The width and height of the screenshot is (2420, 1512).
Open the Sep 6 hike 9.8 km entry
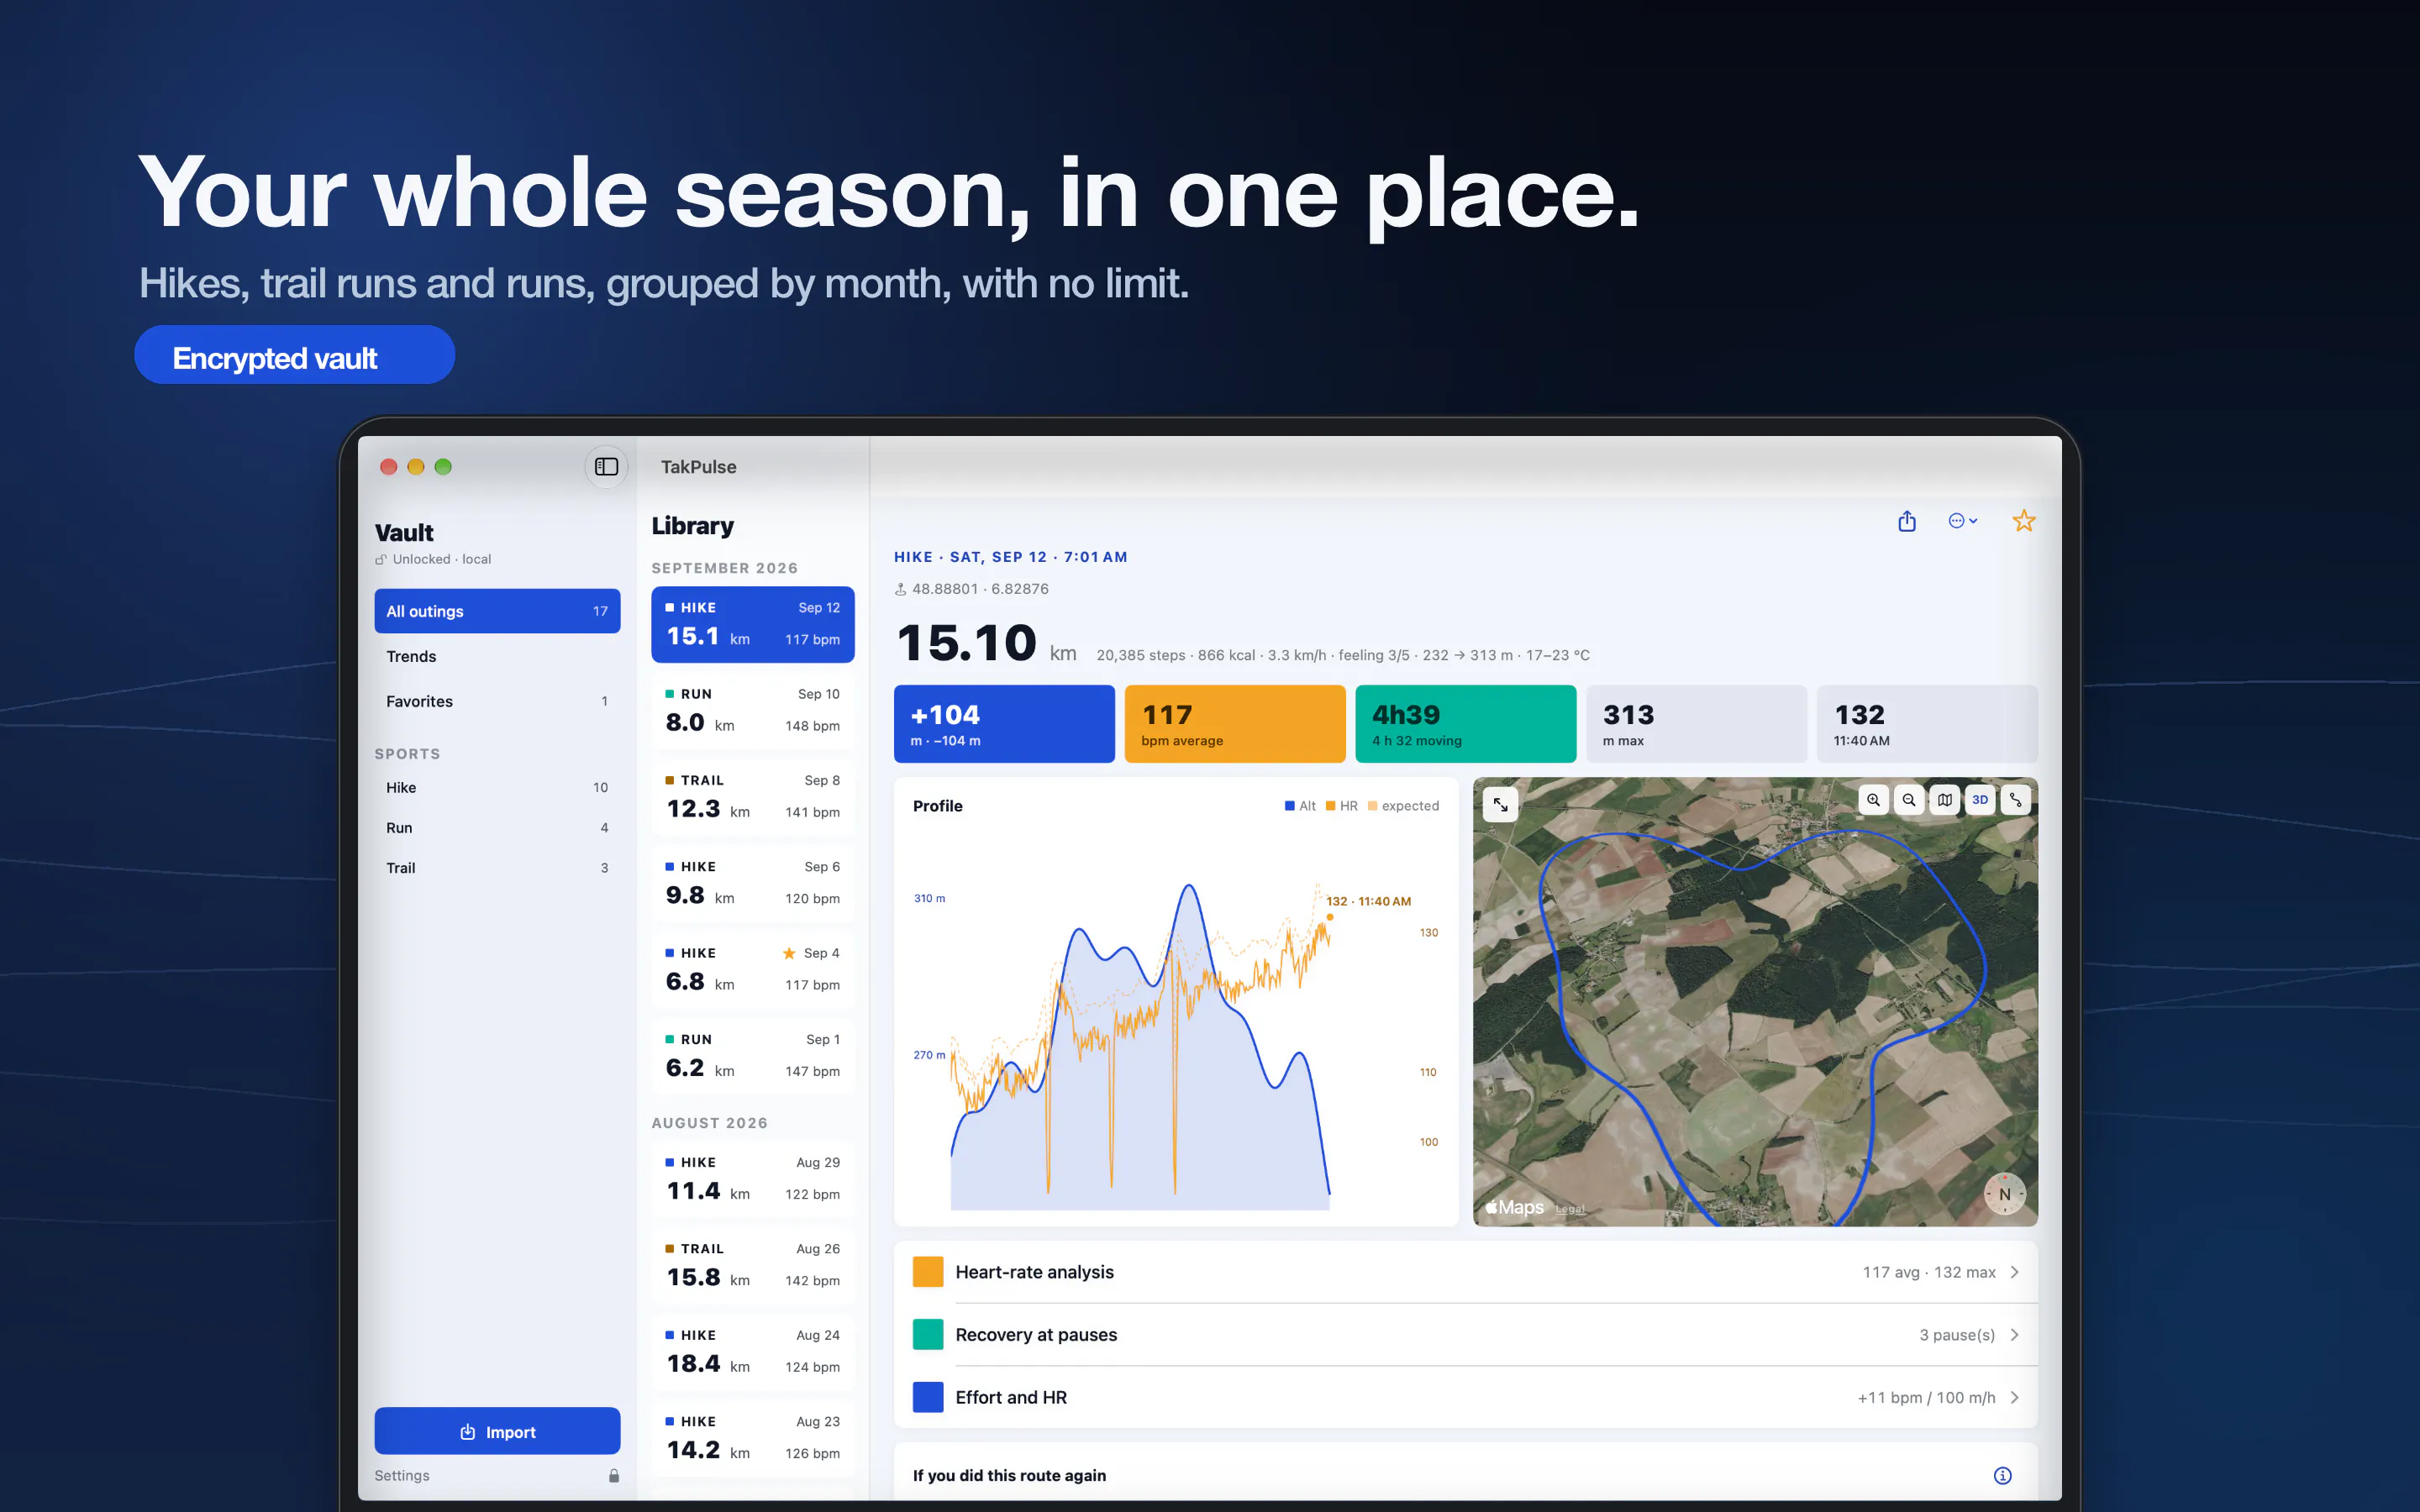click(x=753, y=883)
